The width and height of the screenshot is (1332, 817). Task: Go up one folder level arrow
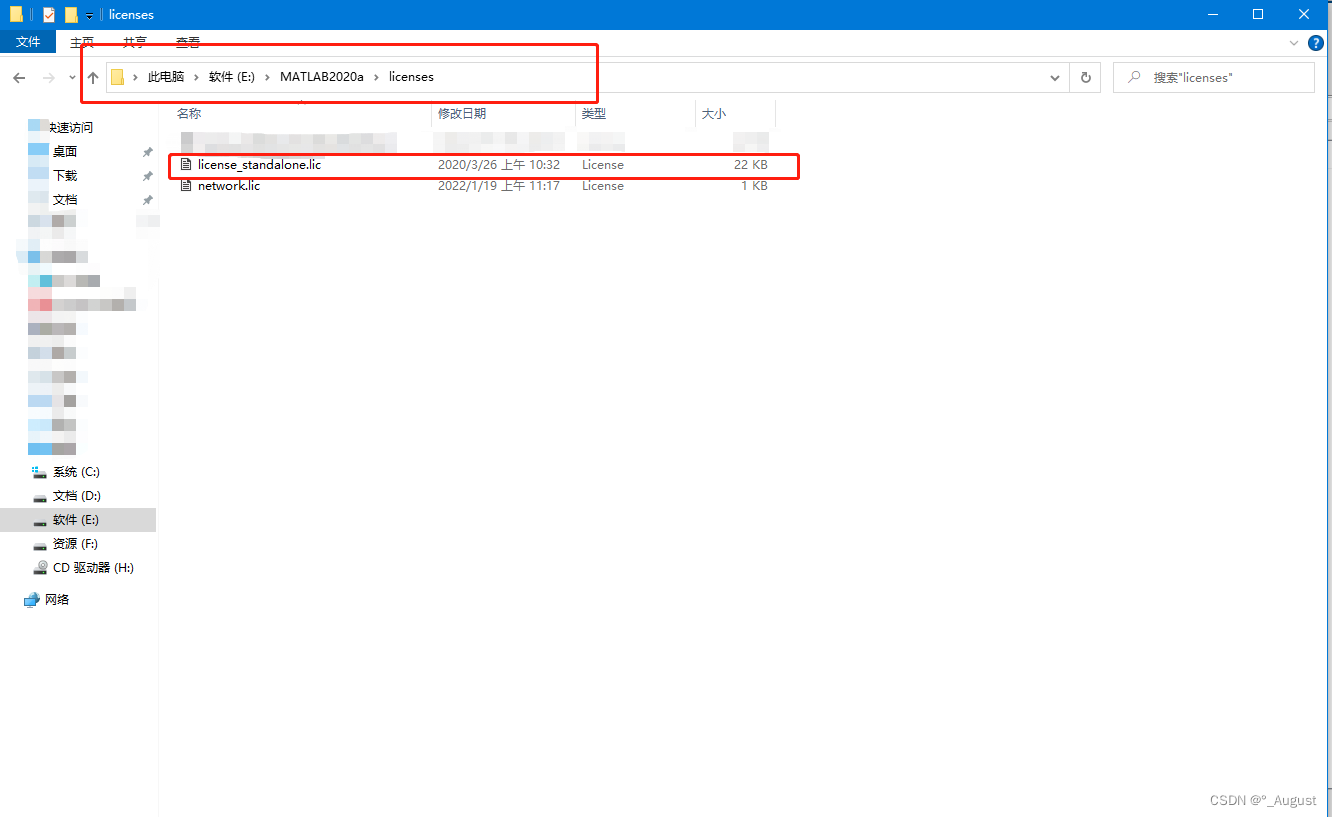pyautogui.click(x=93, y=77)
